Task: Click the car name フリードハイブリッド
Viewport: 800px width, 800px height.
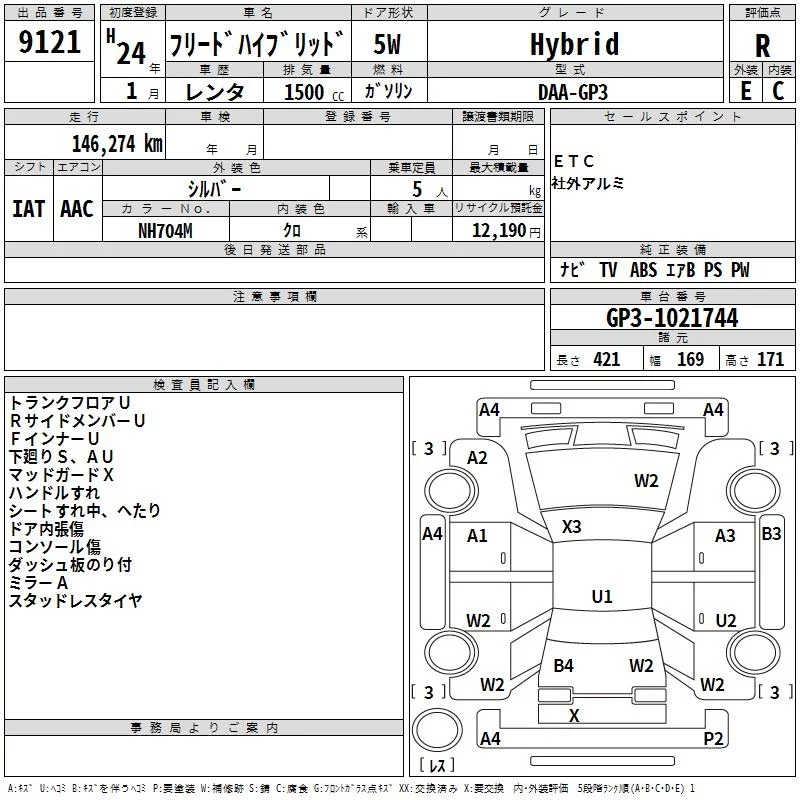Action: [x=257, y=43]
